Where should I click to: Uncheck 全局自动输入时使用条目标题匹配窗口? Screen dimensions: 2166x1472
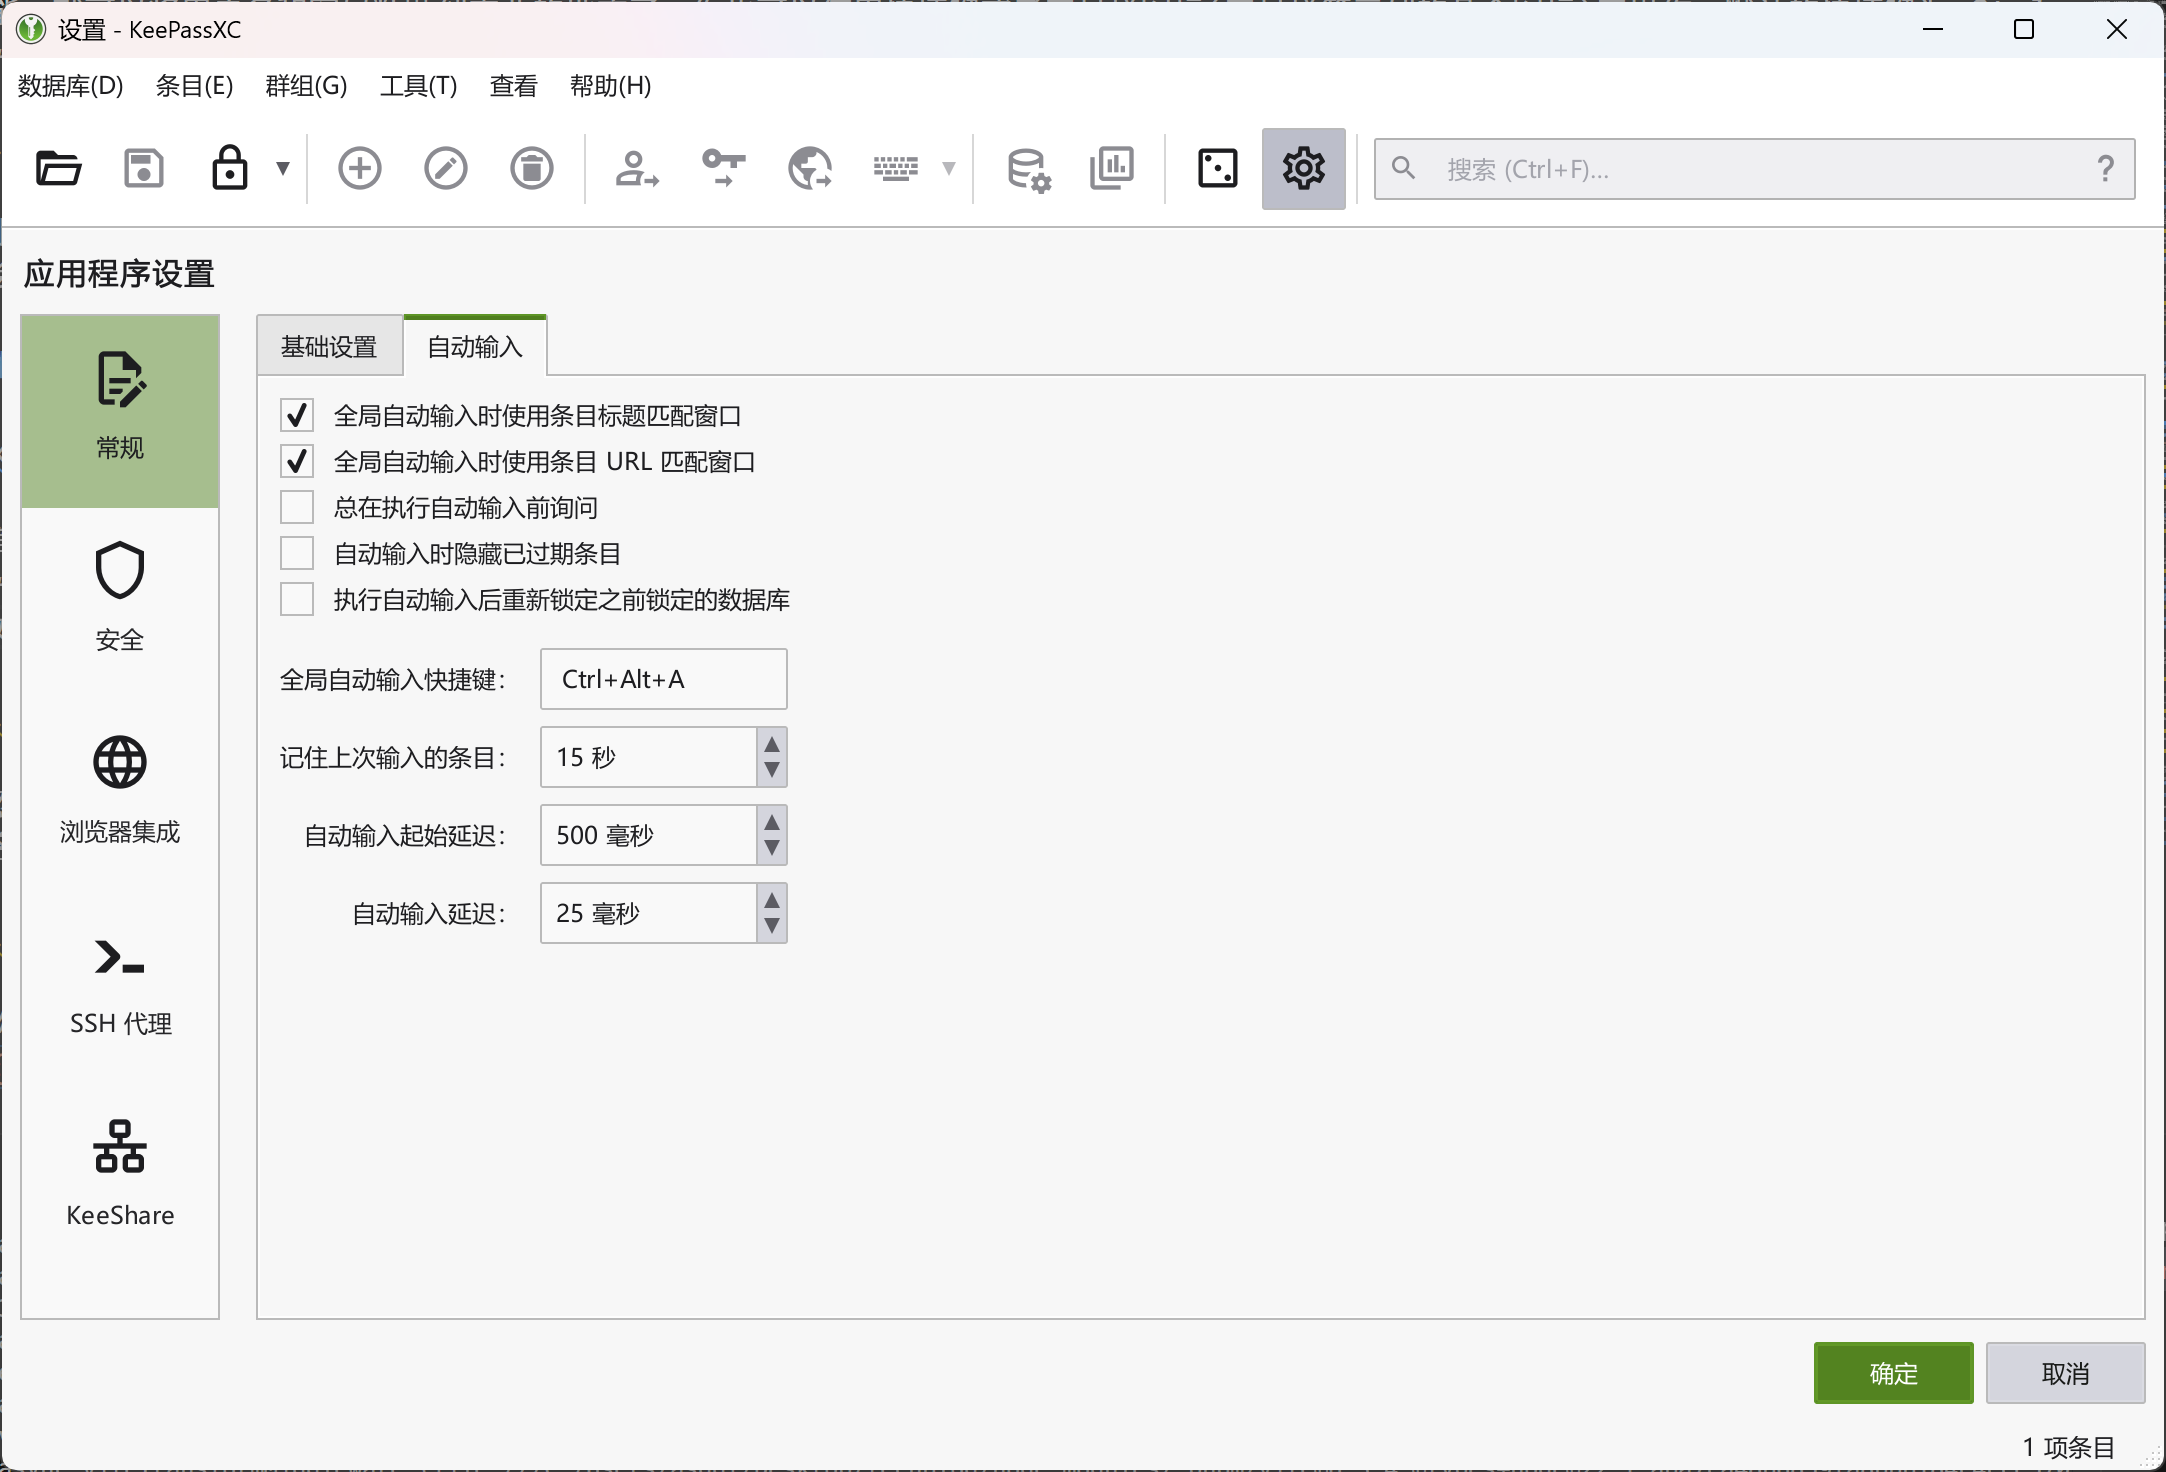tap(297, 415)
